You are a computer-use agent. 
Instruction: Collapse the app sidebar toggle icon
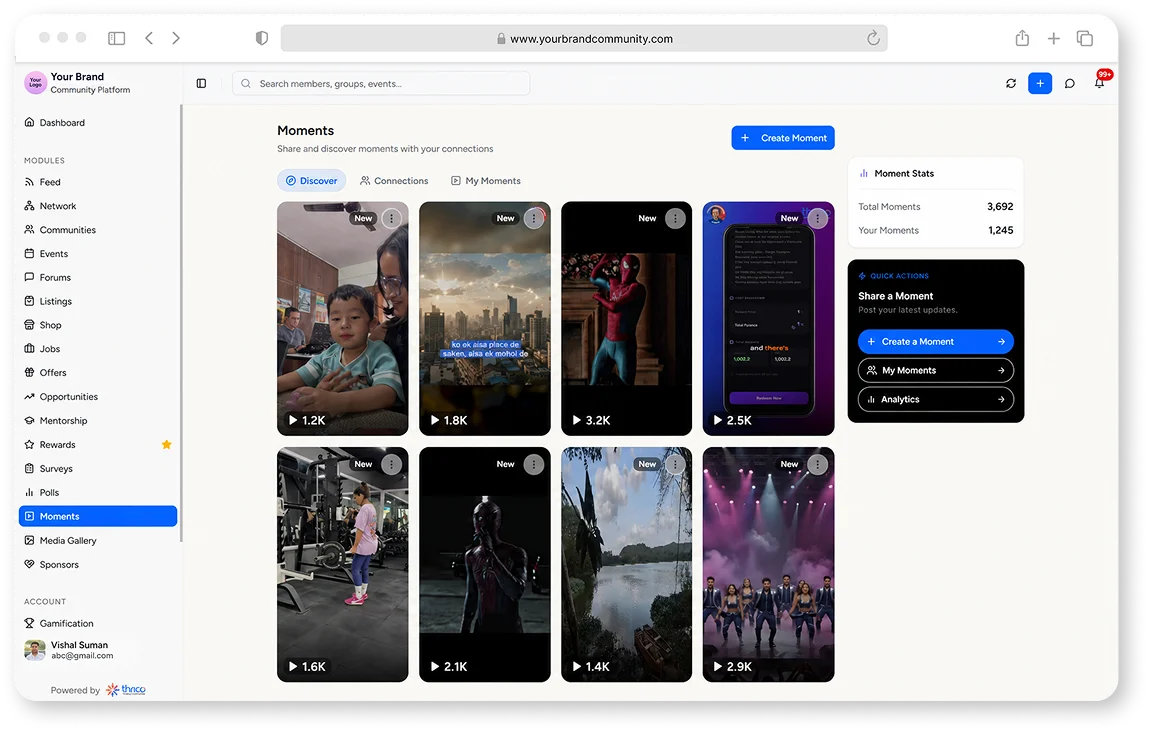[x=202, y=84]
